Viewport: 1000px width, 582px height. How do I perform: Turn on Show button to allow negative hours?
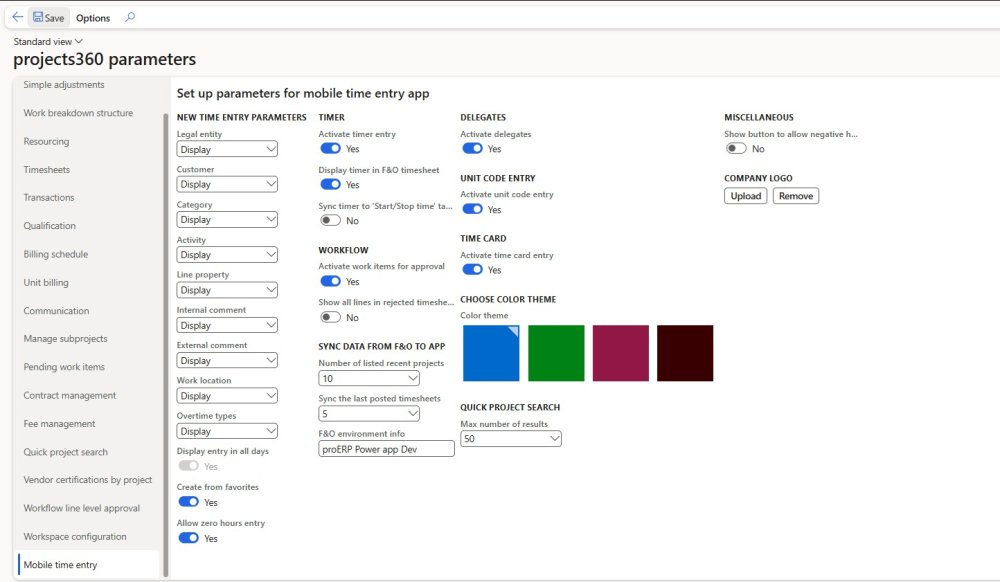(x=736, y=149)
